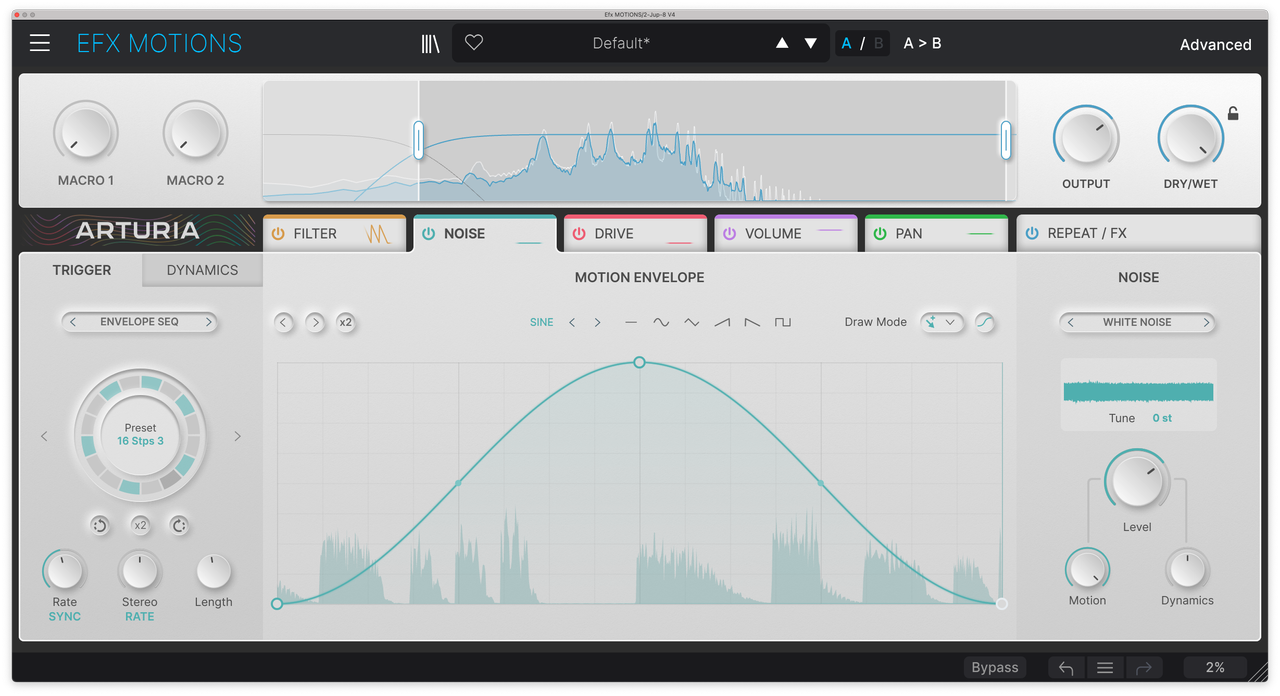Select previous trigger type before ENVELOPE SEQ
Screen dimensions: 1280x696
(73, 322)
